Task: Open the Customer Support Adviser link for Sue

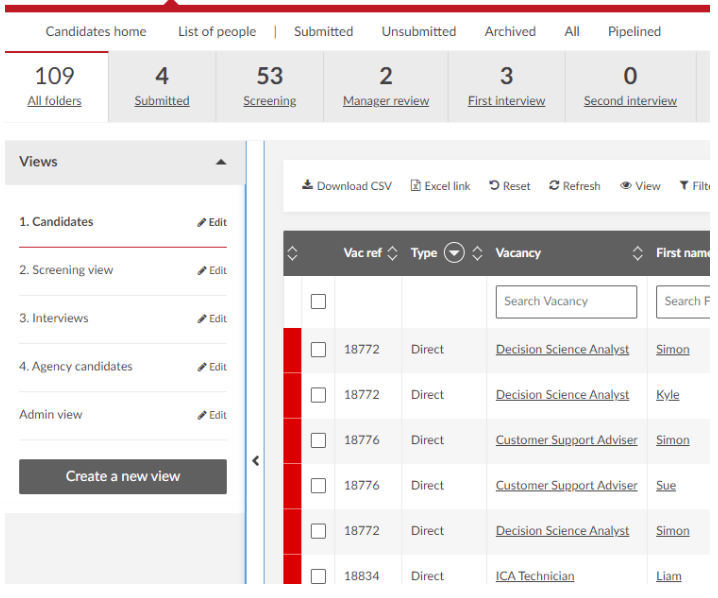Action: [566, 486]
